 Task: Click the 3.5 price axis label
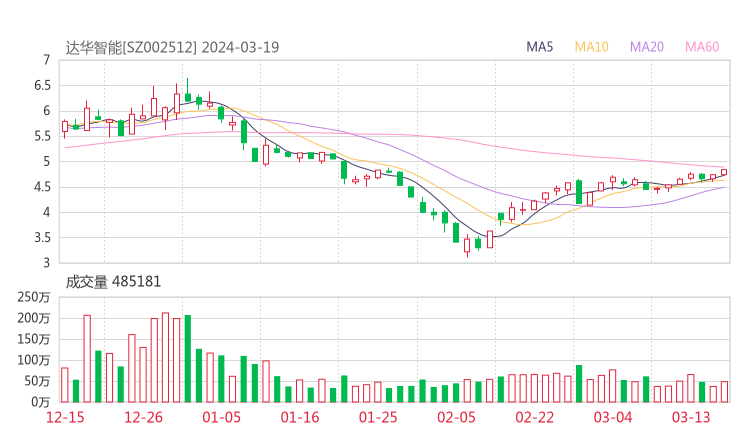[40, 238]
